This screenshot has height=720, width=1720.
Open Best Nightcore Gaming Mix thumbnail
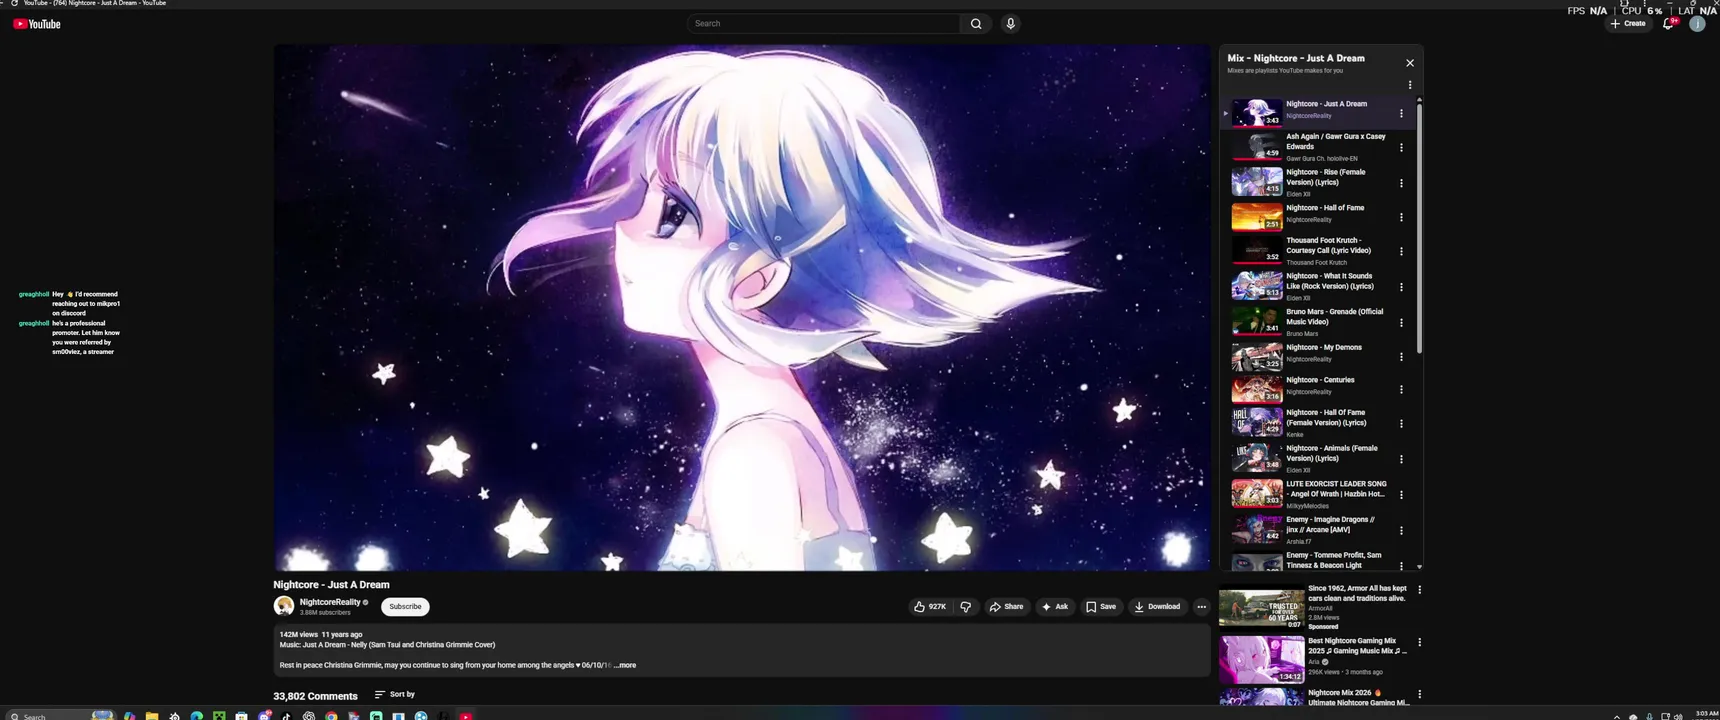[x=1261, y=660]
